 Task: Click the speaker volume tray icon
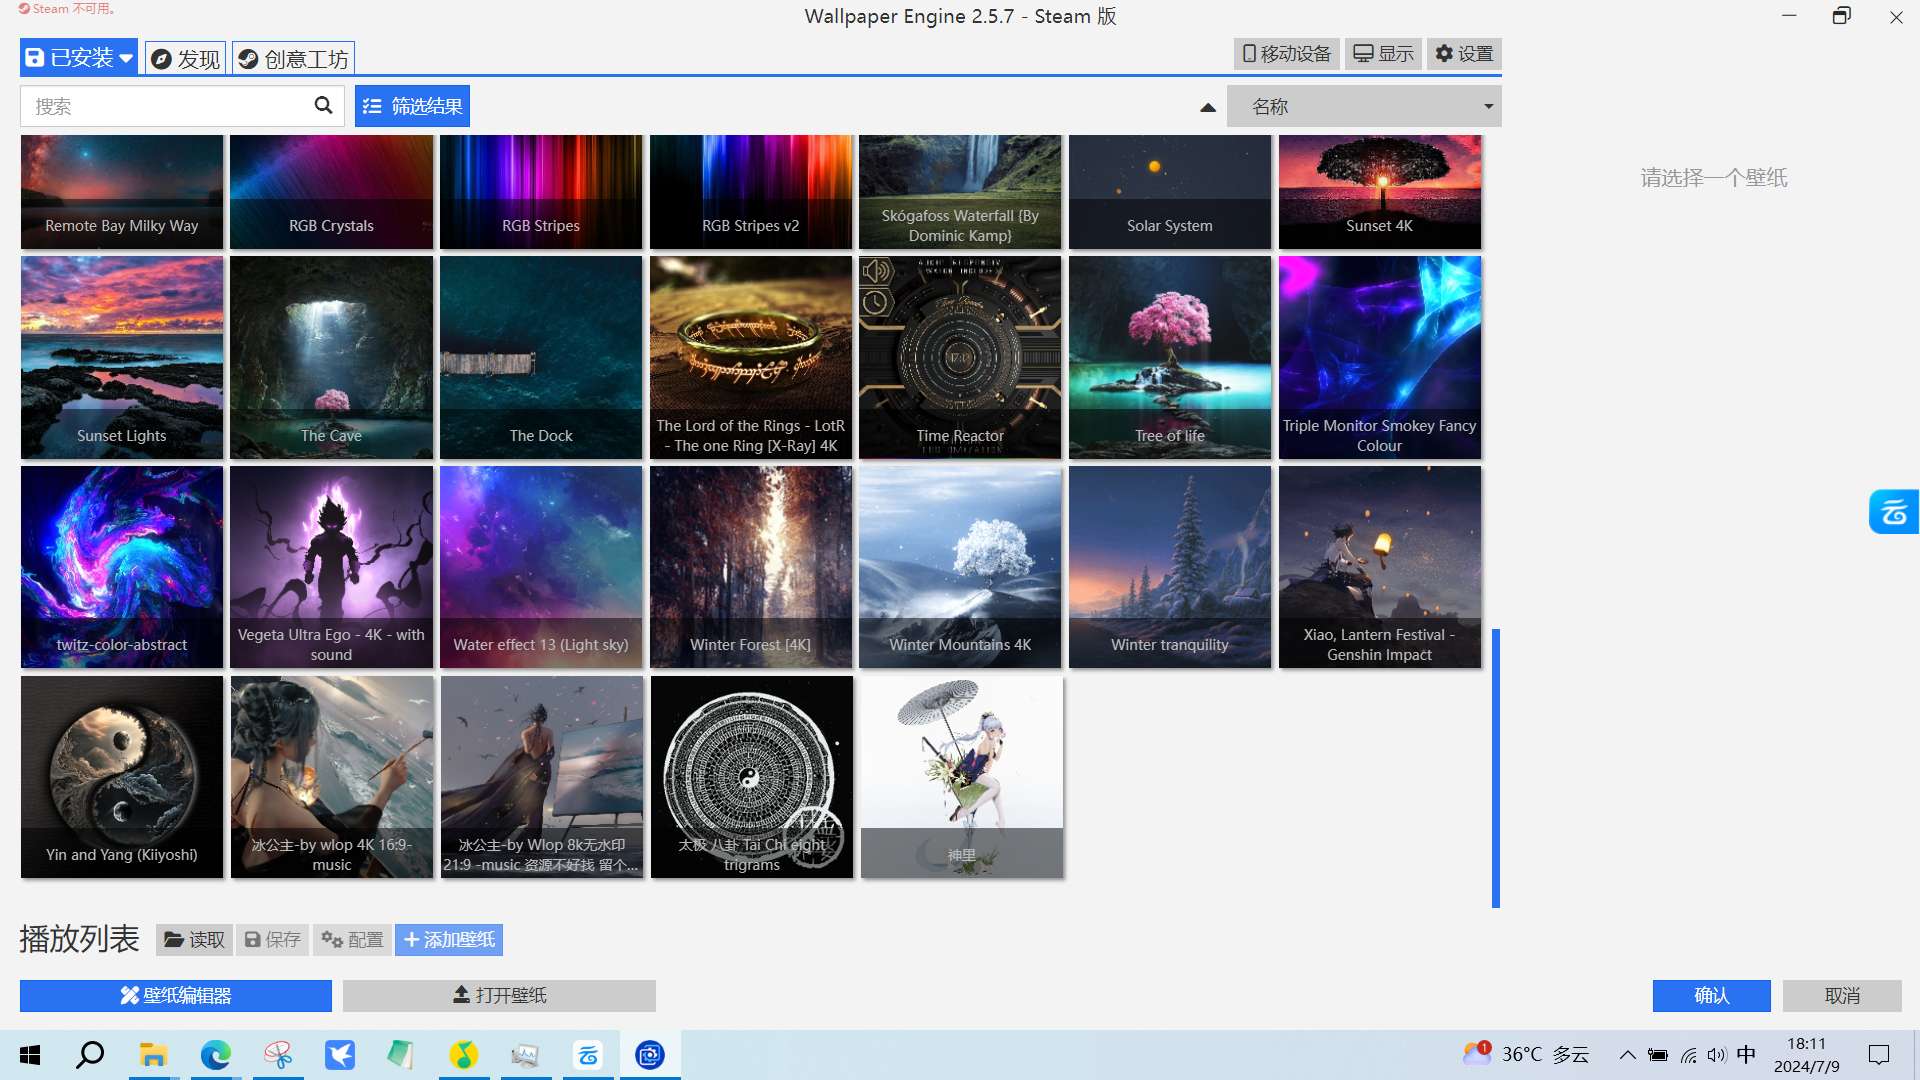click(1717, 1055)
